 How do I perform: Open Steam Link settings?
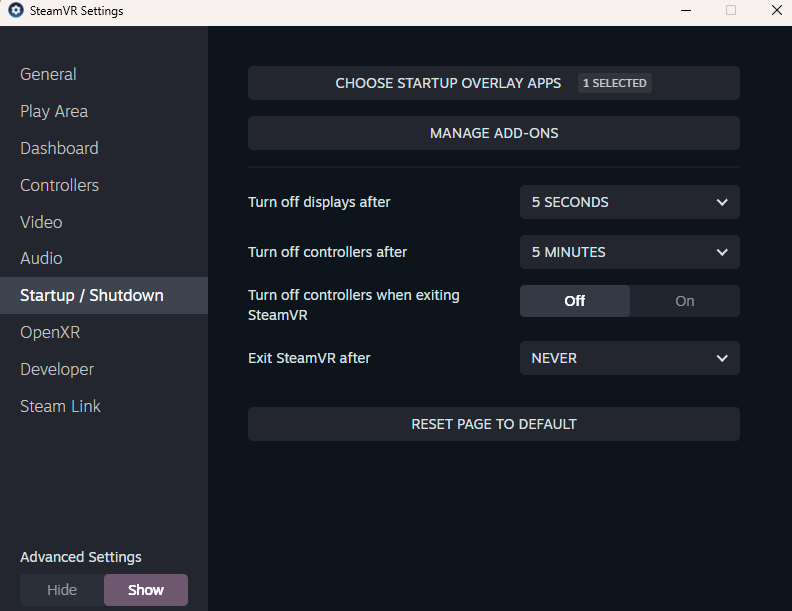60,406
